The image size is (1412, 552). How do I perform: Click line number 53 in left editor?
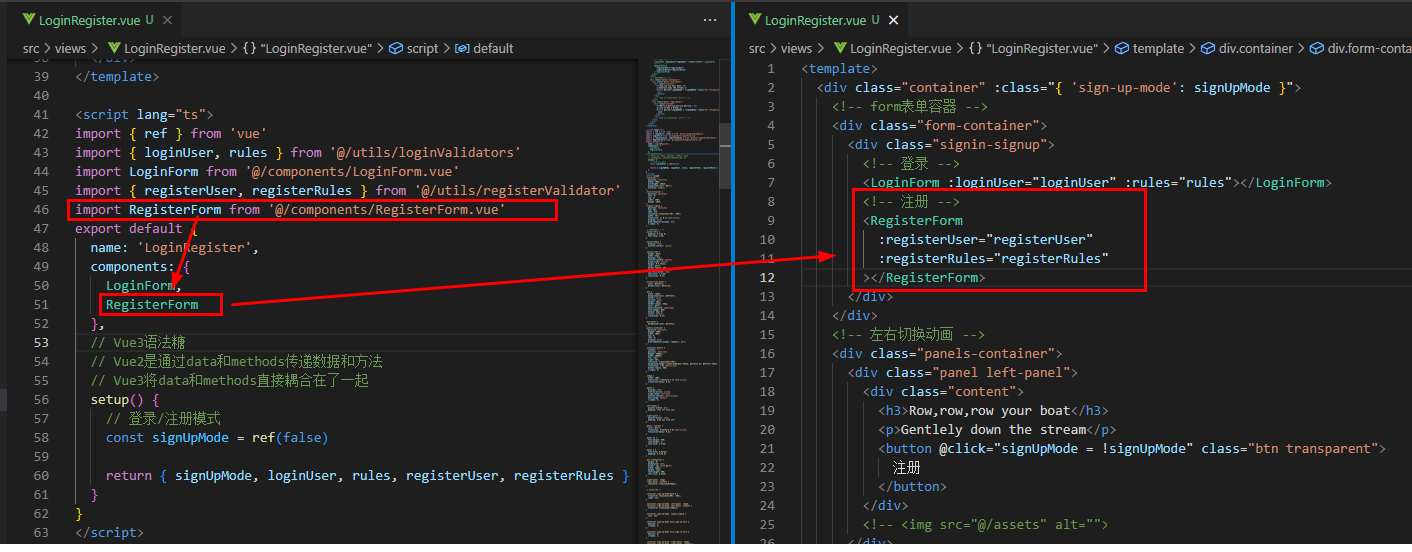41,342
